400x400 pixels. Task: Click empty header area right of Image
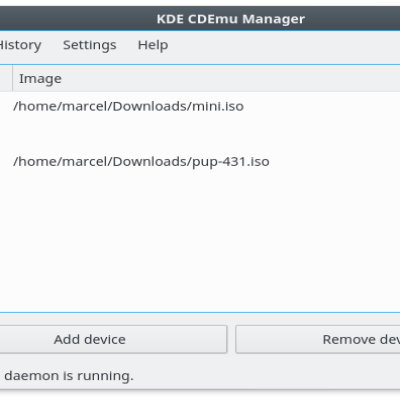tap(233, 79)
